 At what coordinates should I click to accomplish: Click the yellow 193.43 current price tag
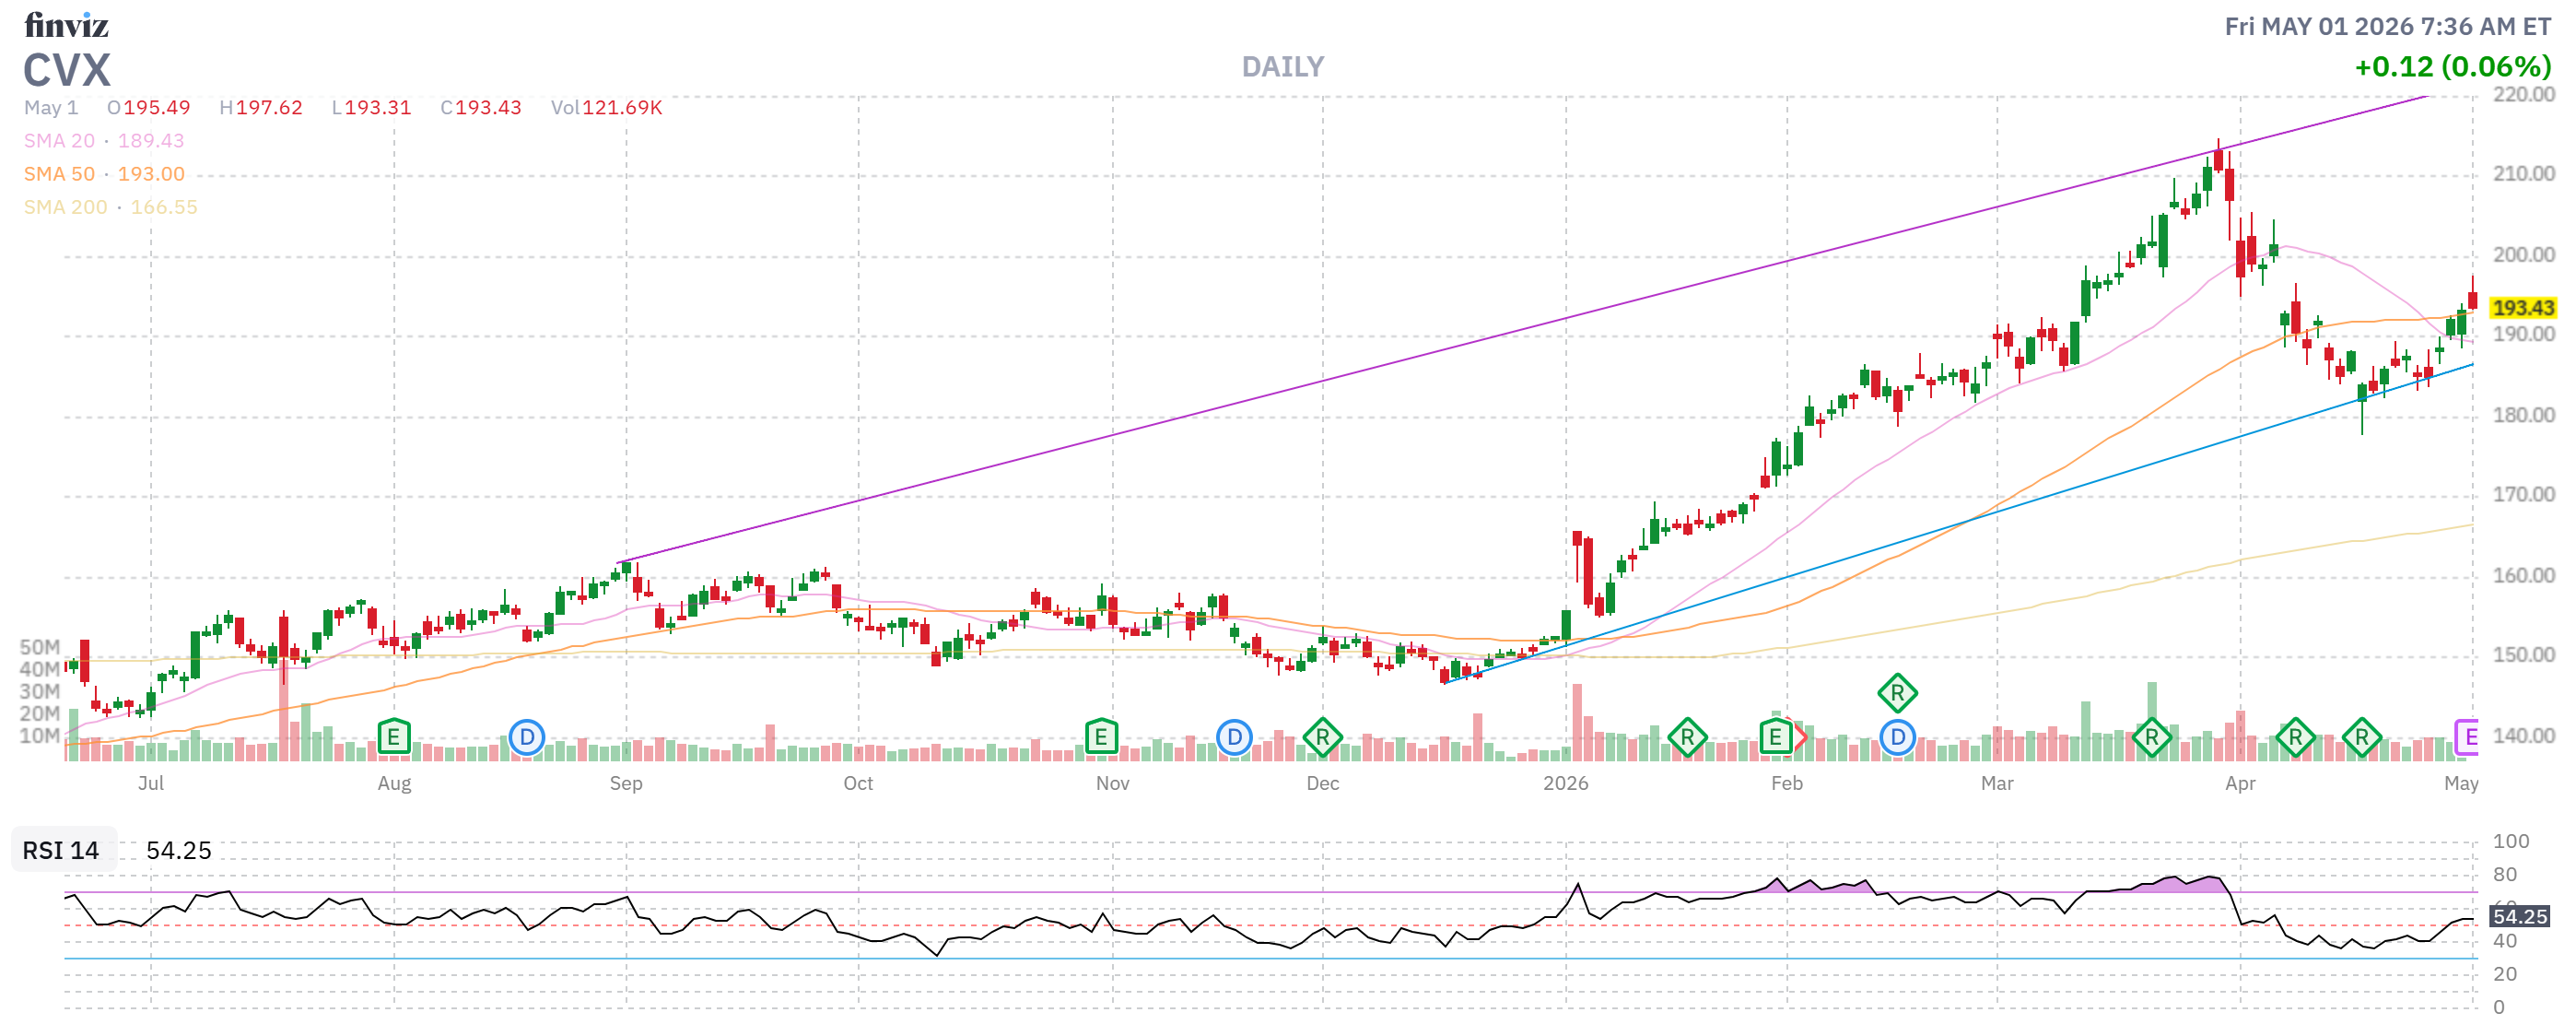2522,308
